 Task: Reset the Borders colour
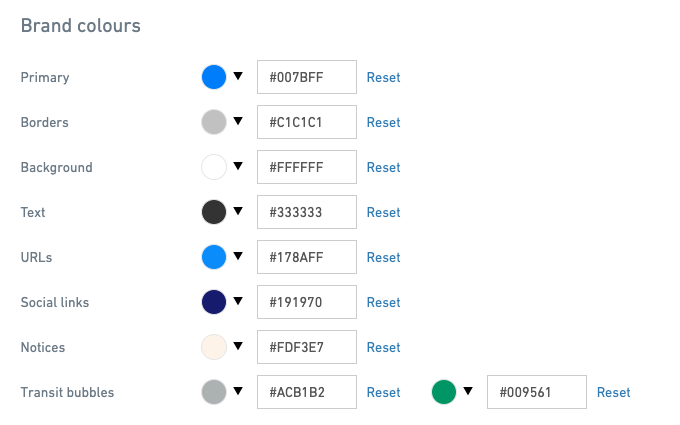pos(383,122)
